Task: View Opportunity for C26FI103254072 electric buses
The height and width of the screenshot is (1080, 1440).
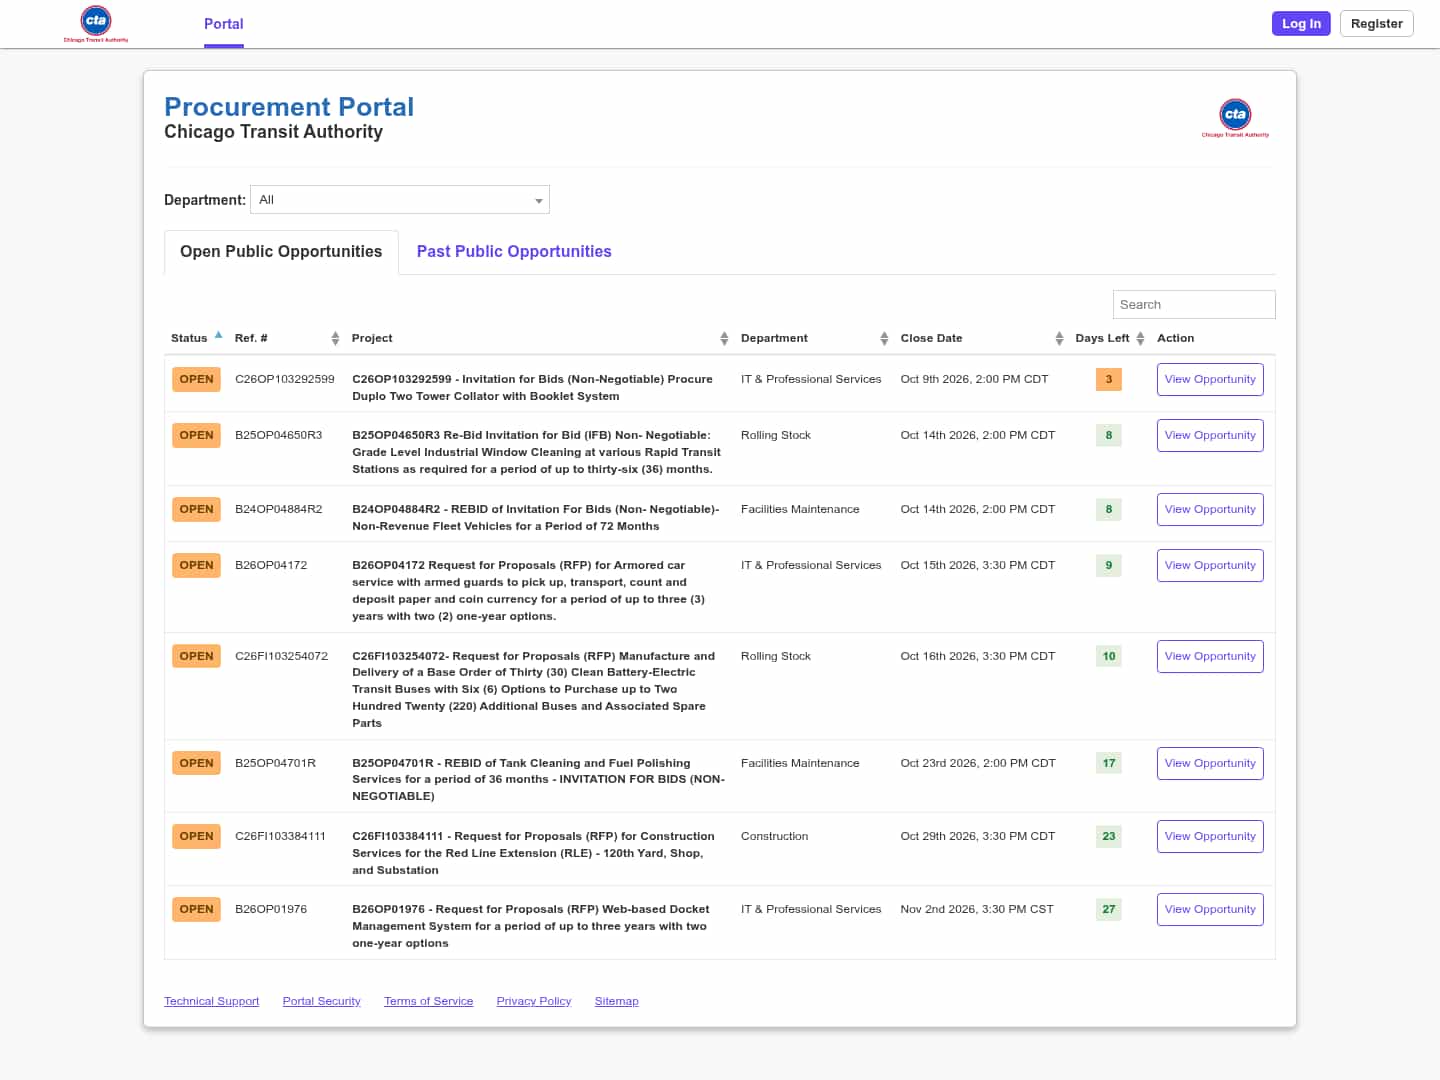Action: click(1210, 657)
